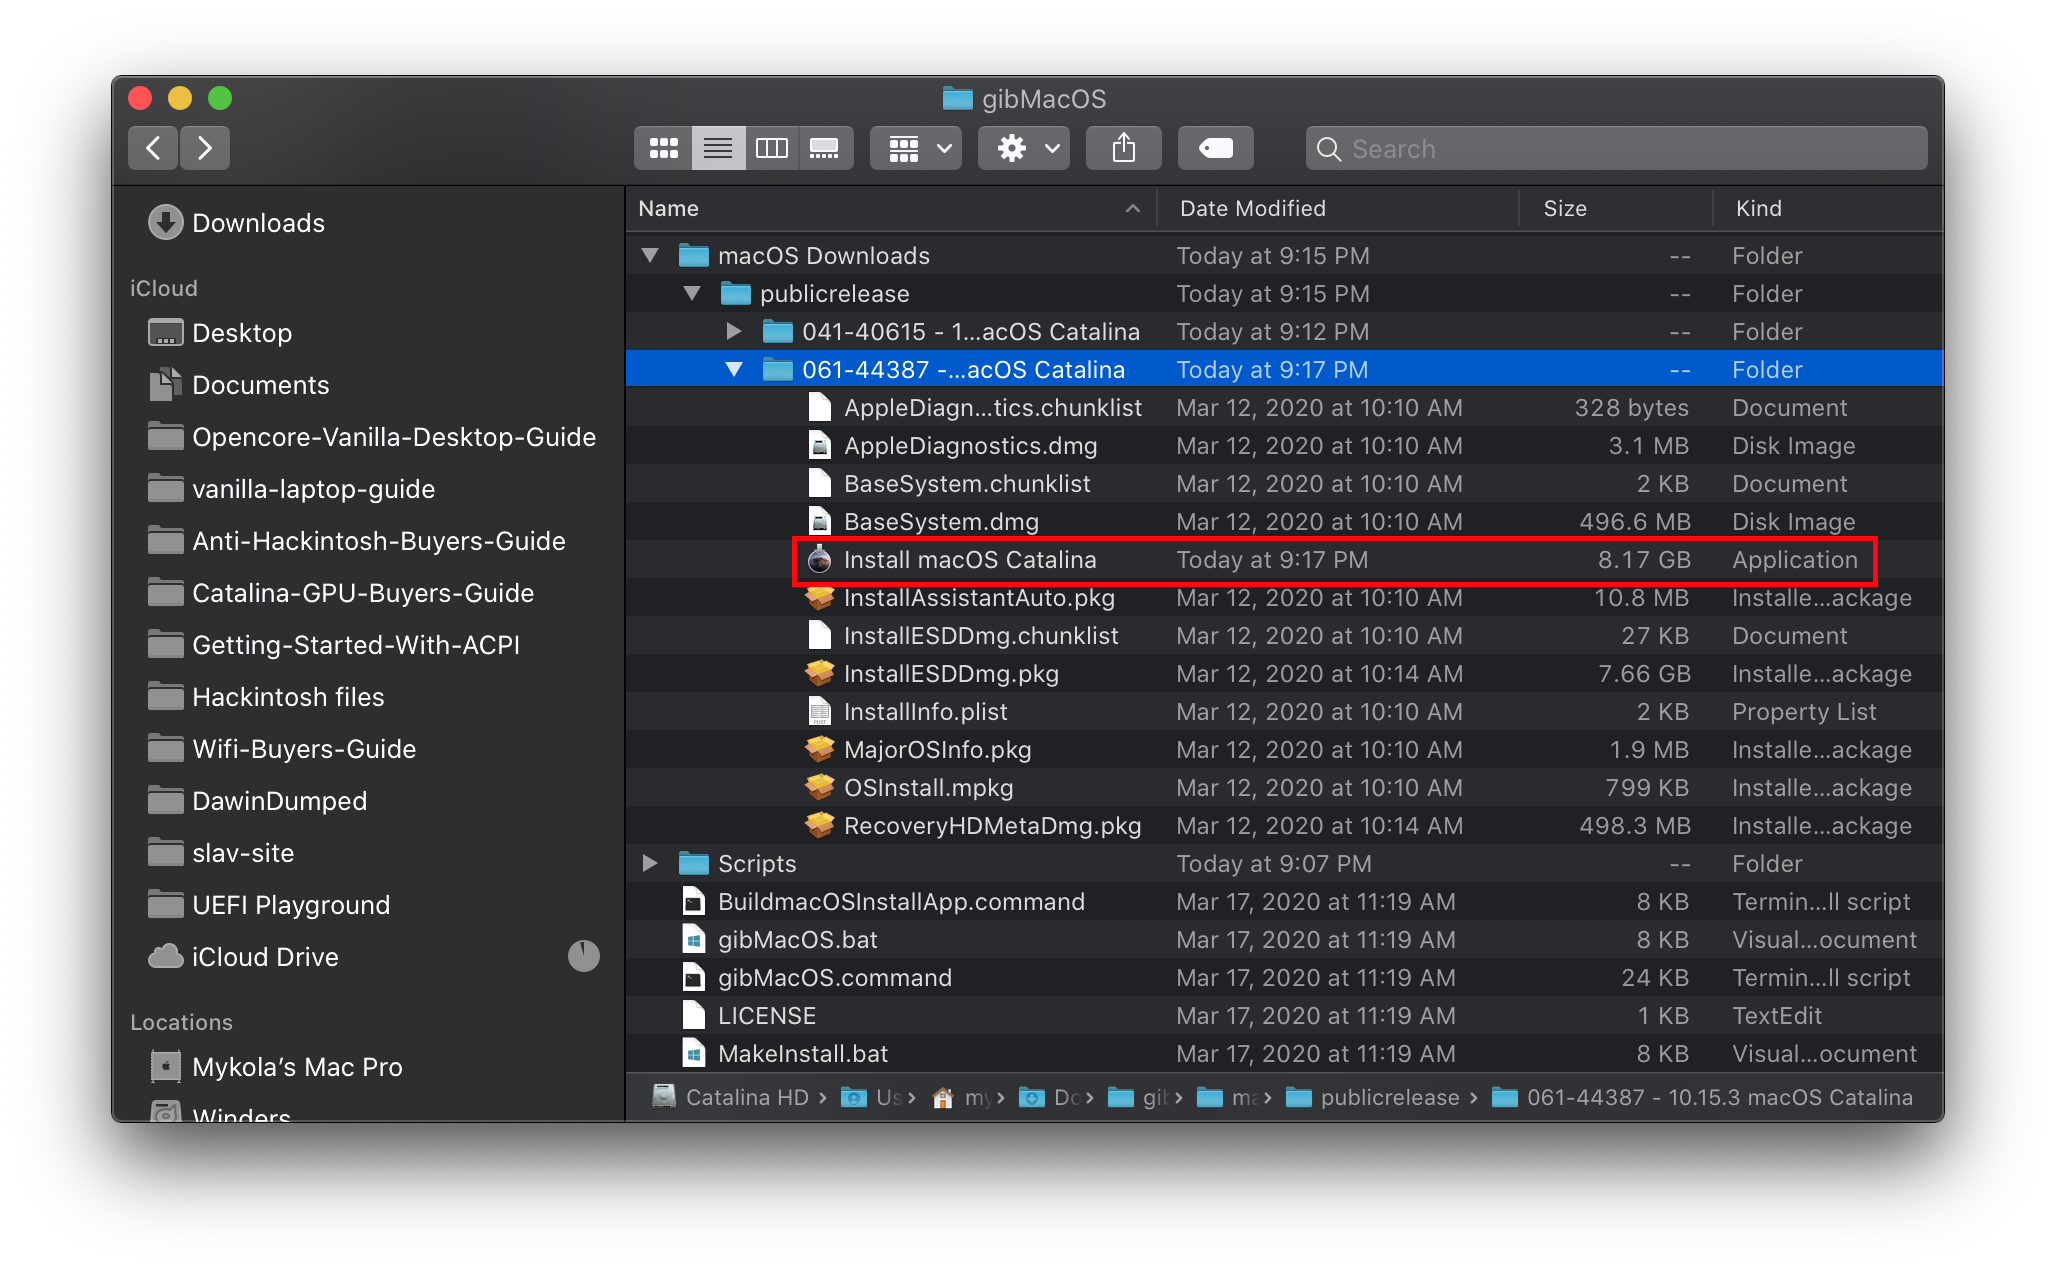
Task: Open the gear action menu
Action: click(x=1024, y=149)
